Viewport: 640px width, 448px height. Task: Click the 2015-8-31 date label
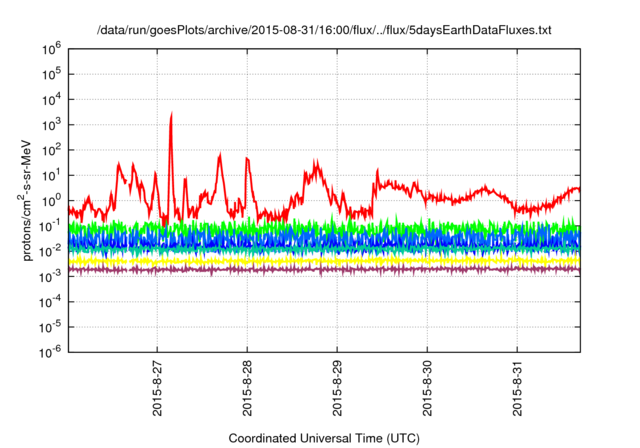click(518, 388)
